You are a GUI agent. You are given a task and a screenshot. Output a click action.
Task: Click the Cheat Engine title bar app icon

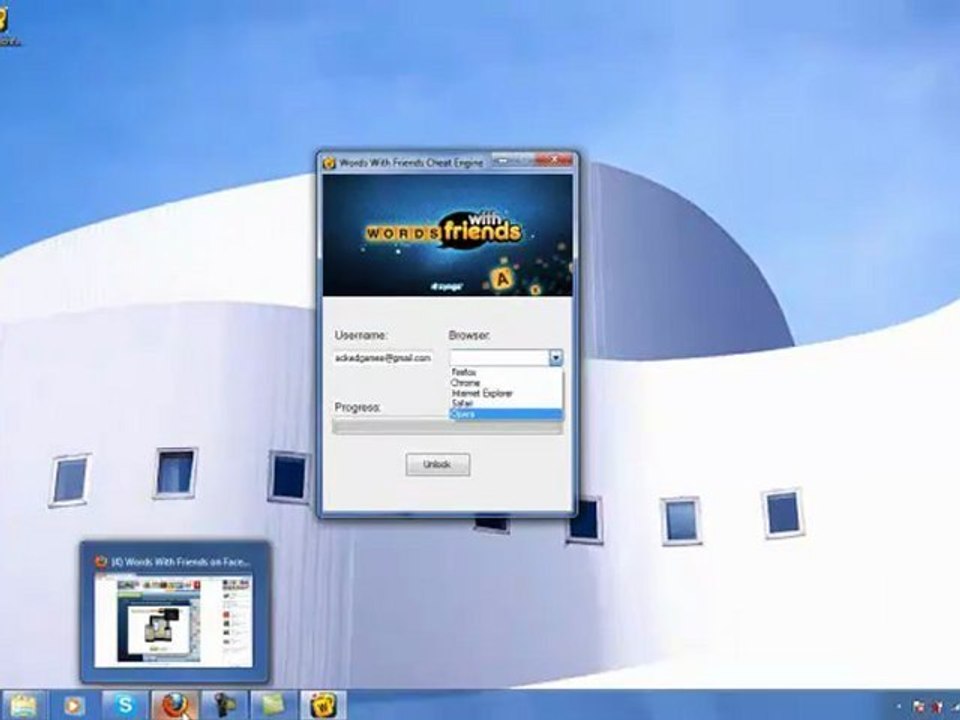(x=329, y=163)
